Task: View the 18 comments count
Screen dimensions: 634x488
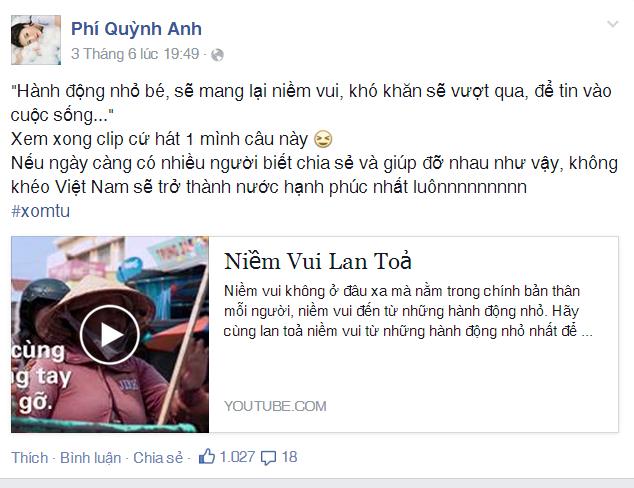Action: pyautogui.click(x=290, y=457)
